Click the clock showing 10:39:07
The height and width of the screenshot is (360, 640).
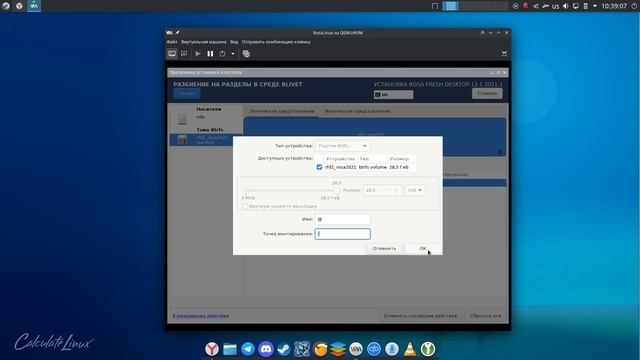click(614, 6)
